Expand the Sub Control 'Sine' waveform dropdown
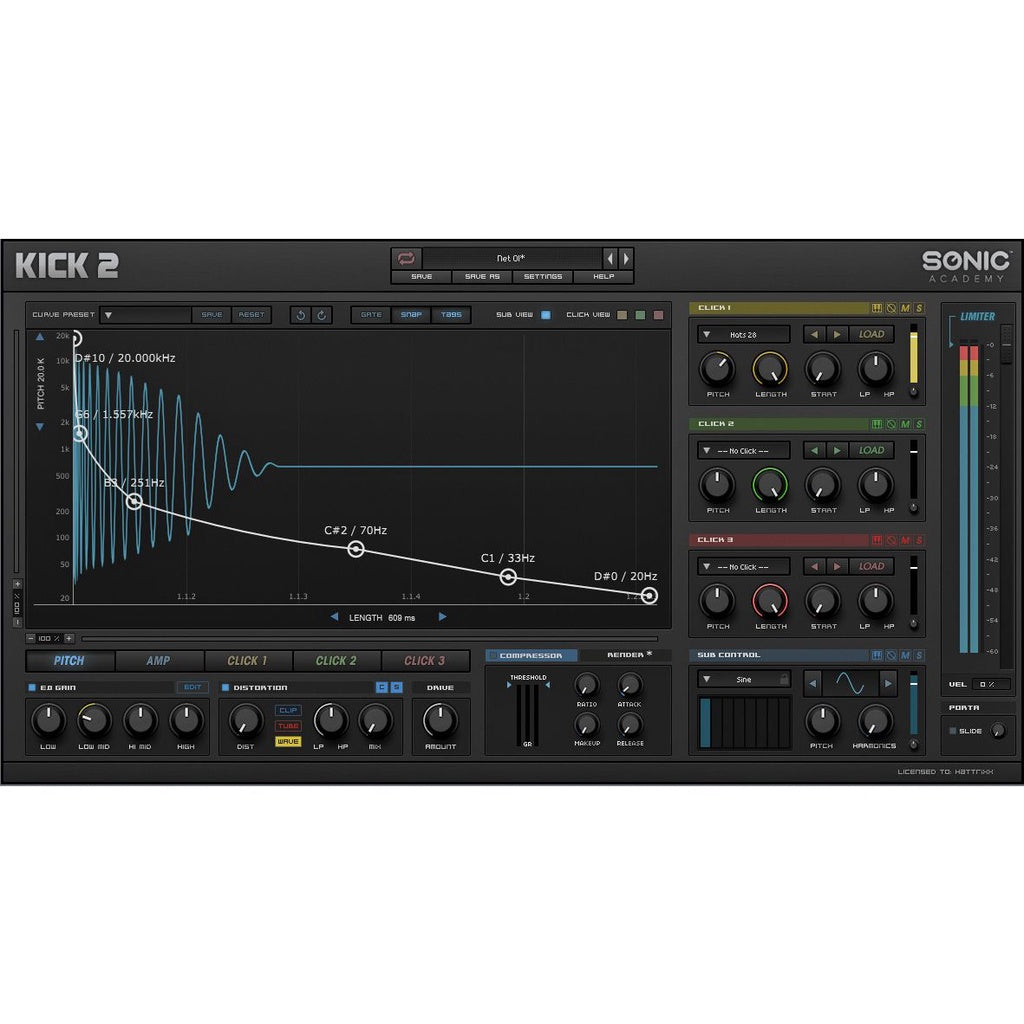Viewport: 1024px width, 1024px height. point(744,680)
